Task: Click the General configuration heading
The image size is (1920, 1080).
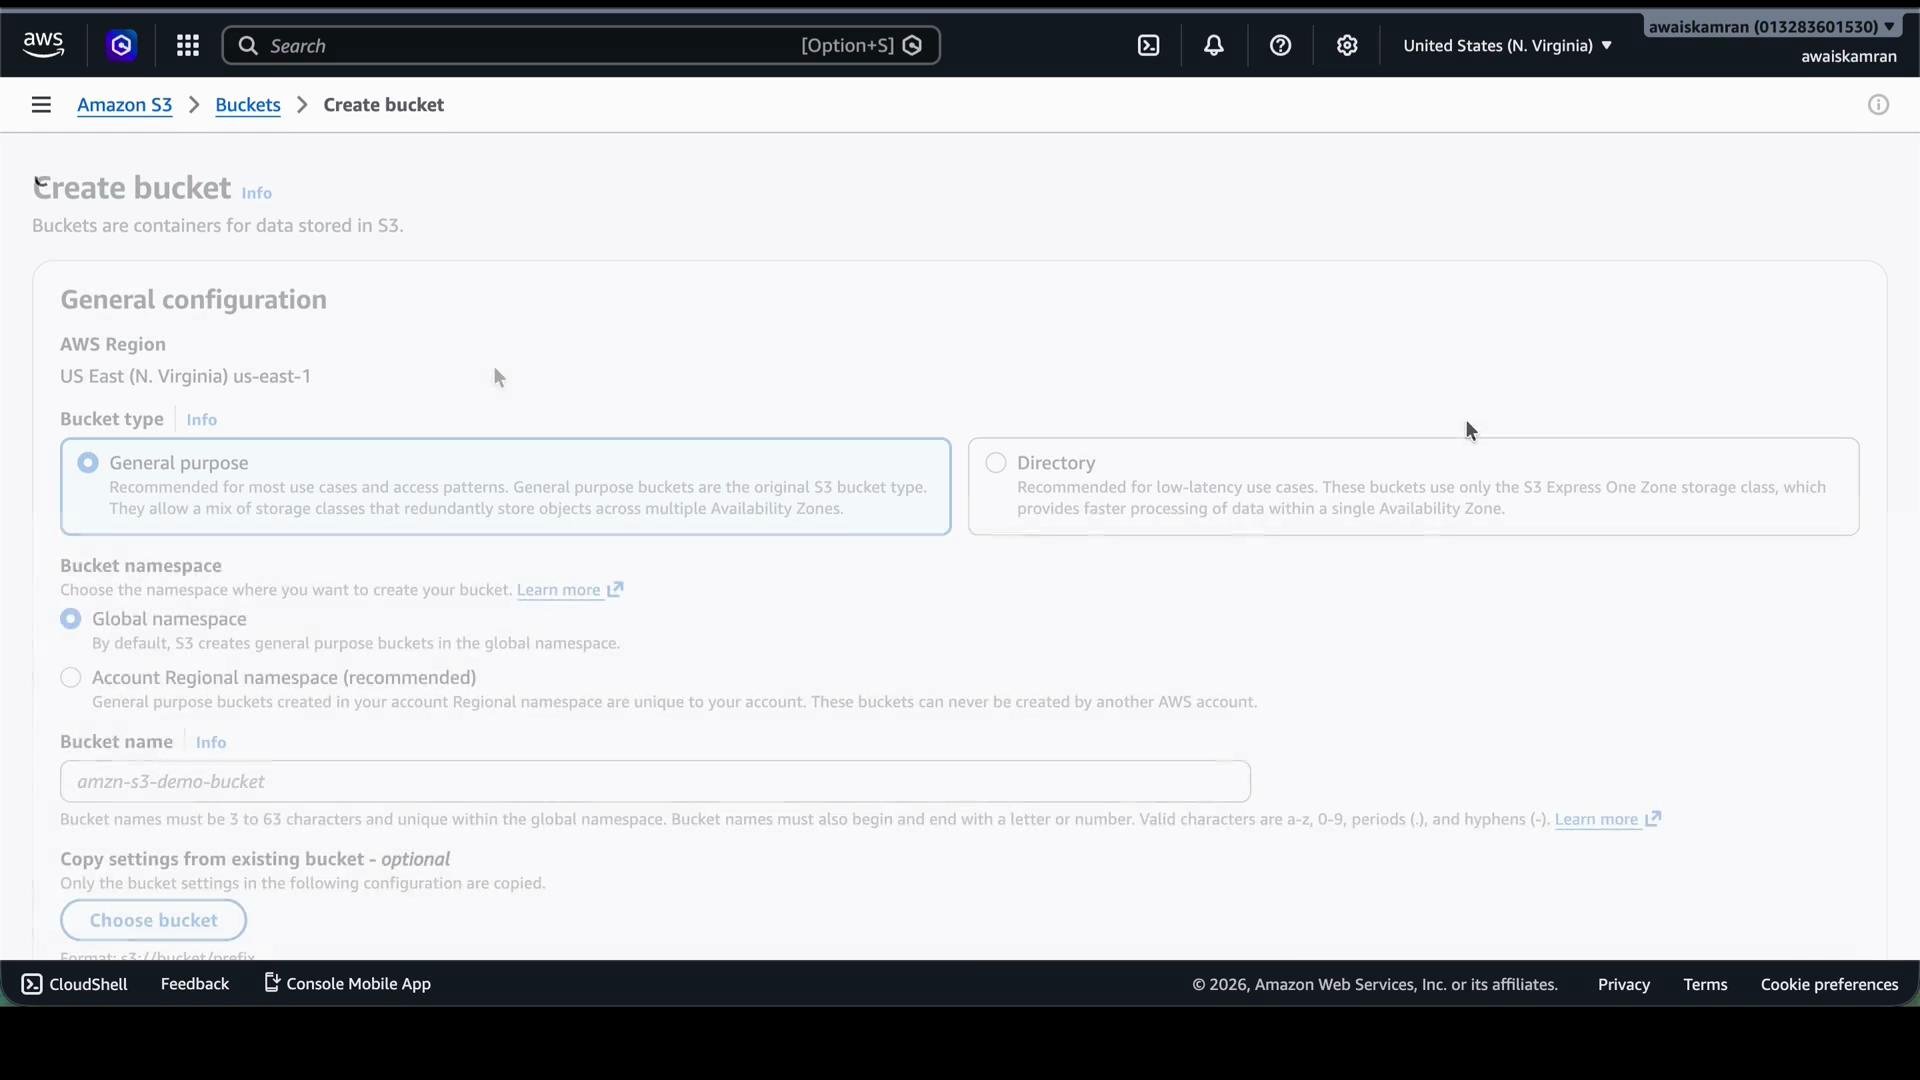Action: tap(194, 300)
